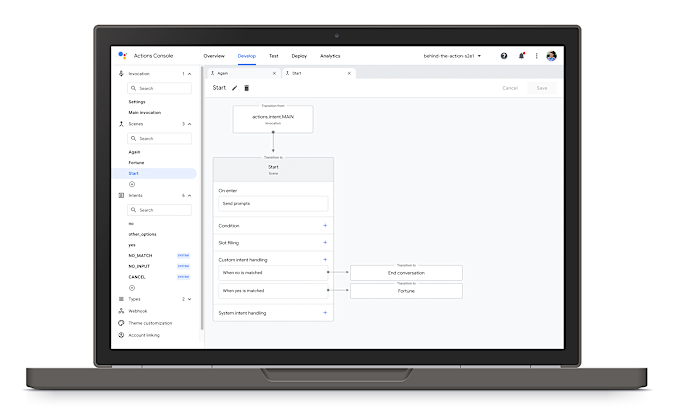Viewport: 675px width, 420px height.
Task: Click the user profile avatar
Action: pyautogui.click(x=551, y=56)
